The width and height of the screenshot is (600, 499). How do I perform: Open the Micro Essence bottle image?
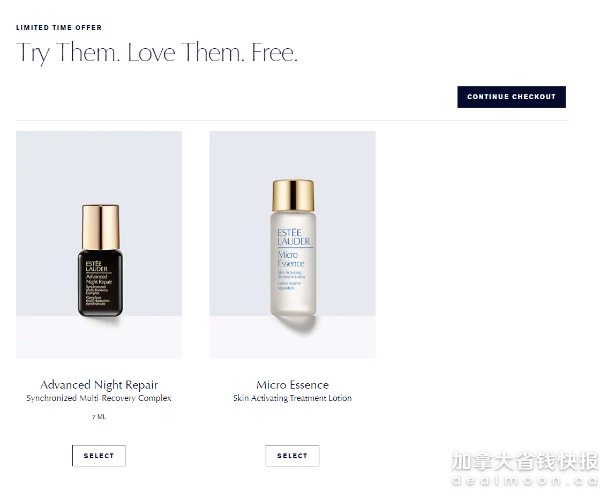coord(292,245)
